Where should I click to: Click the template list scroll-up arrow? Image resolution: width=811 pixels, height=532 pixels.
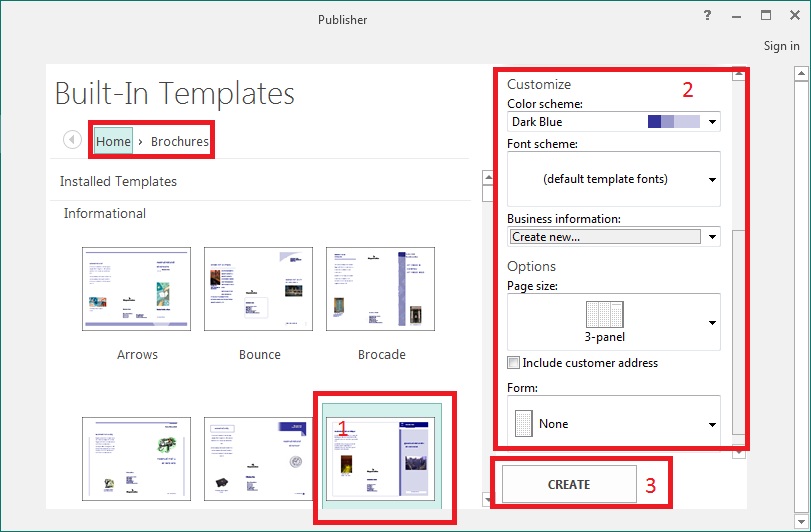pyautogui.click(x=488, y=177)
